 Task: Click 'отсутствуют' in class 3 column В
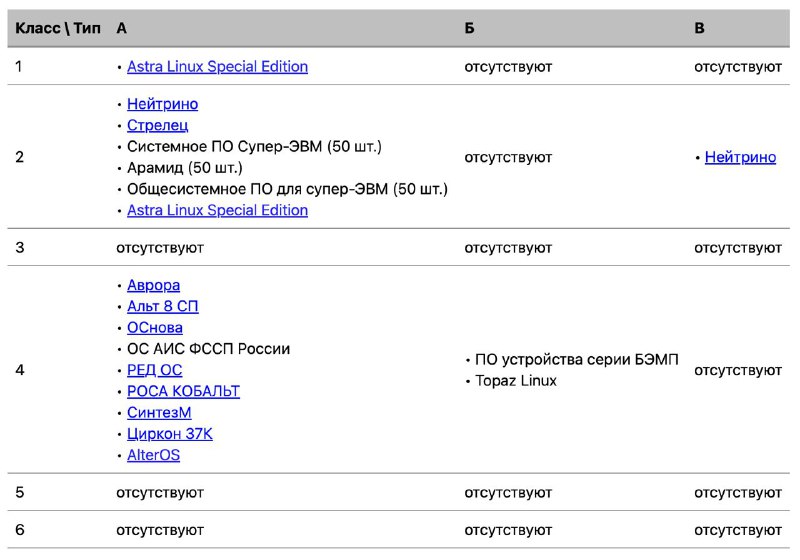coord(738,248)
